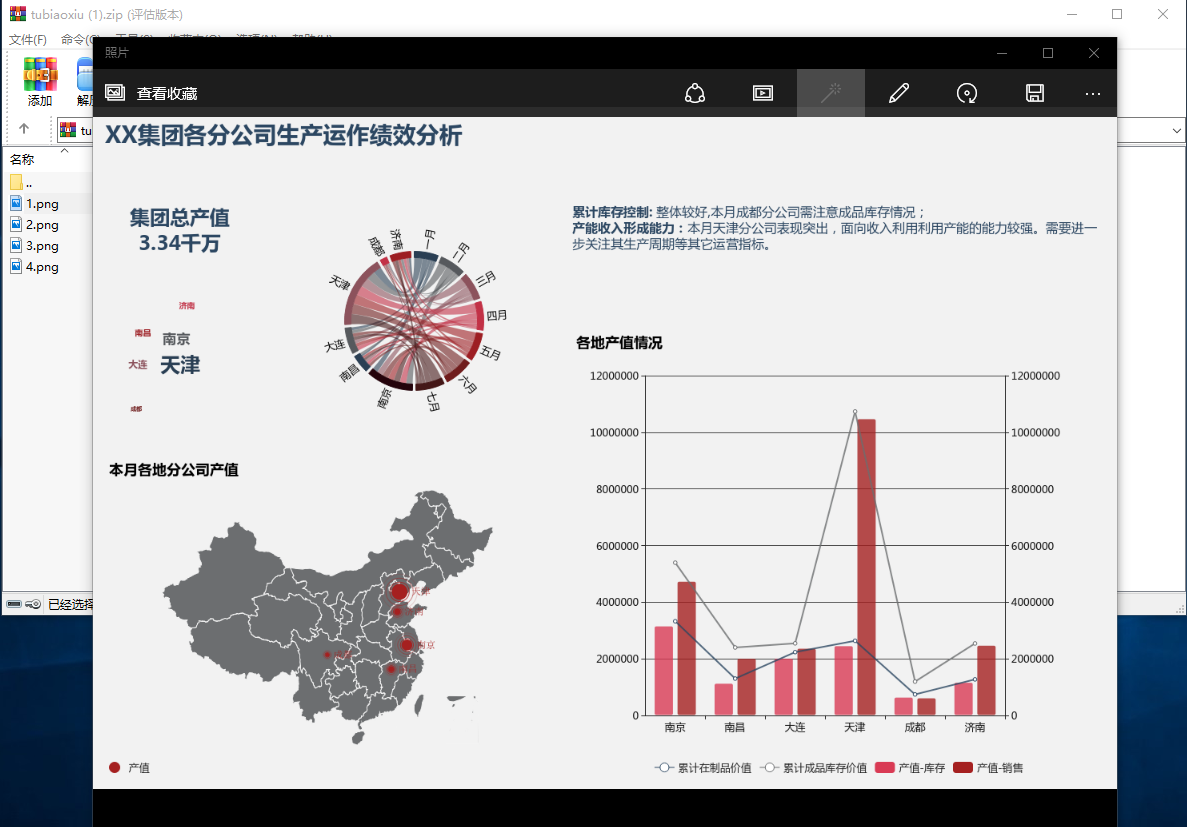
Task: Click the dashboard title XX集团各分公司生产运作绩效分析
Action: coord(283,136)
